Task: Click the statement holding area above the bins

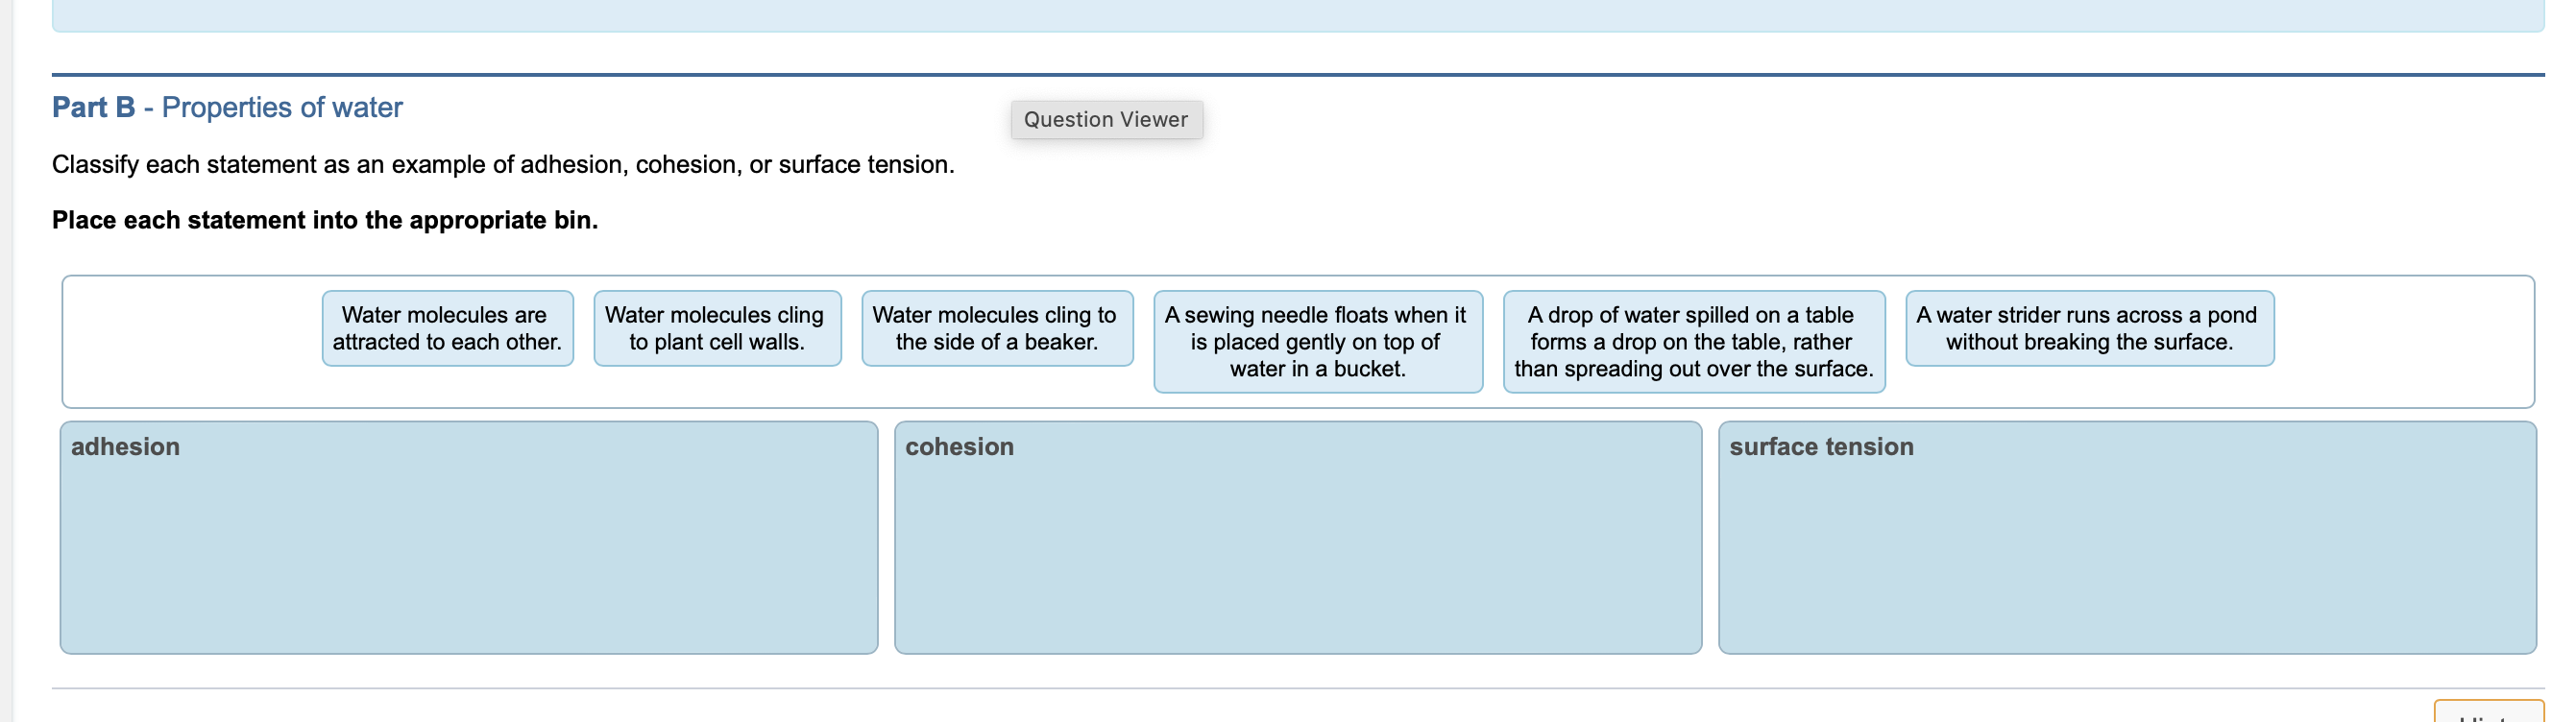Action: [x=180, y=342]
